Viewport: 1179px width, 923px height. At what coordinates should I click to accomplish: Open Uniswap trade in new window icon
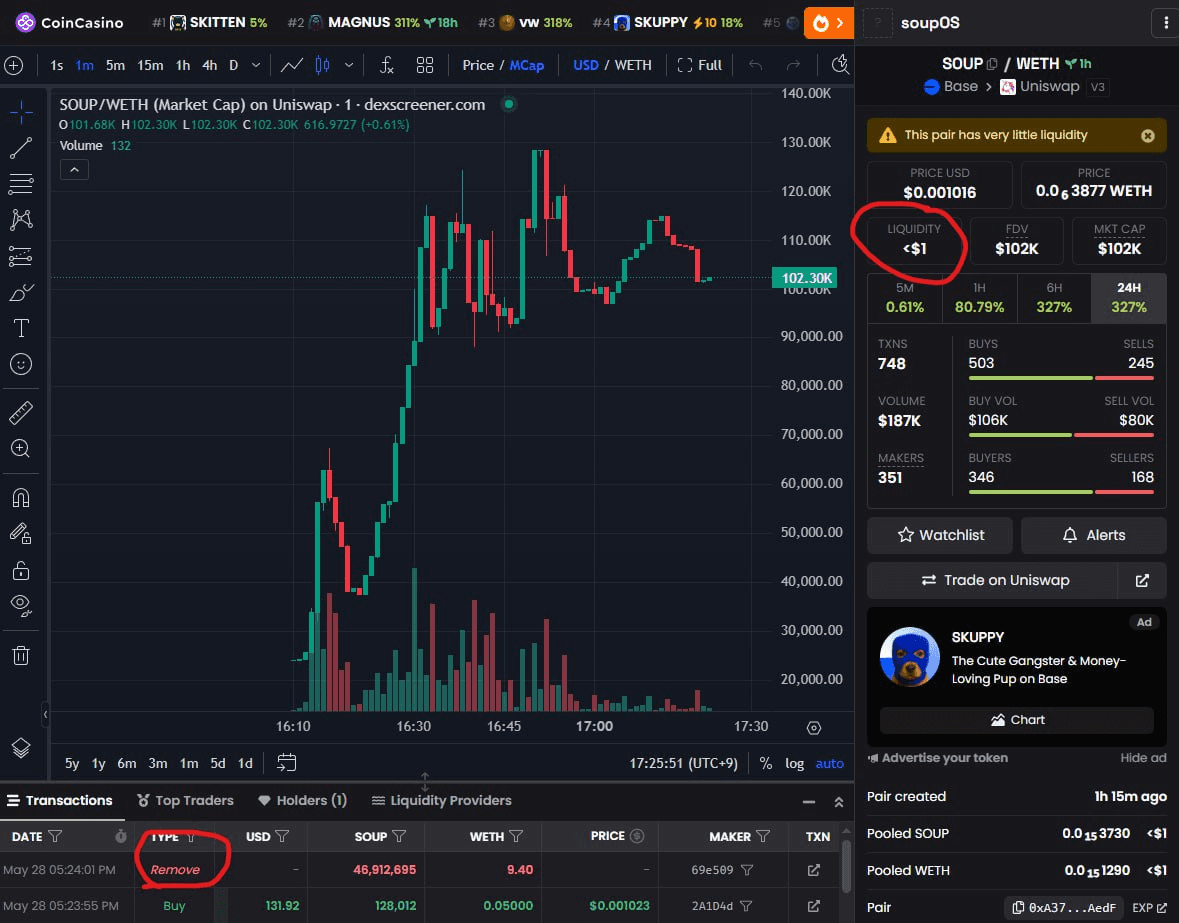click(x=1142, y=580)
